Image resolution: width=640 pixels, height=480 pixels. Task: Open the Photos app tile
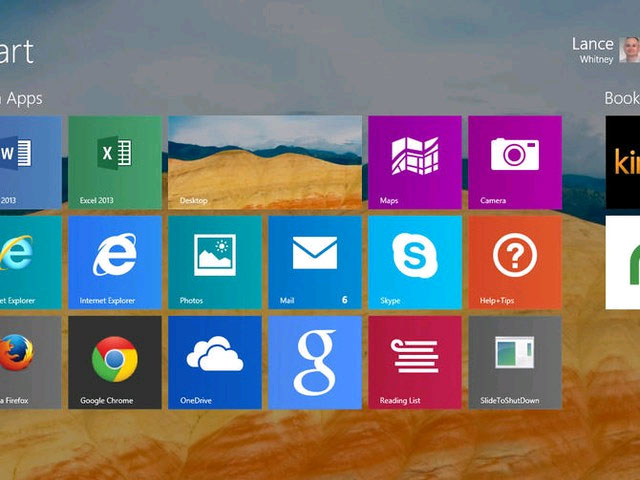coord(215,262)
